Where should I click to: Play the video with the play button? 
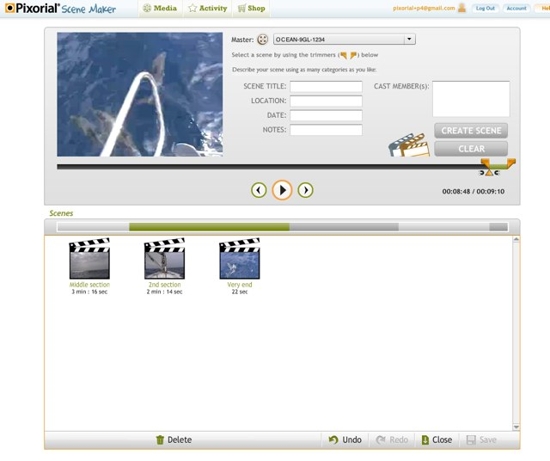click(282, 190)
